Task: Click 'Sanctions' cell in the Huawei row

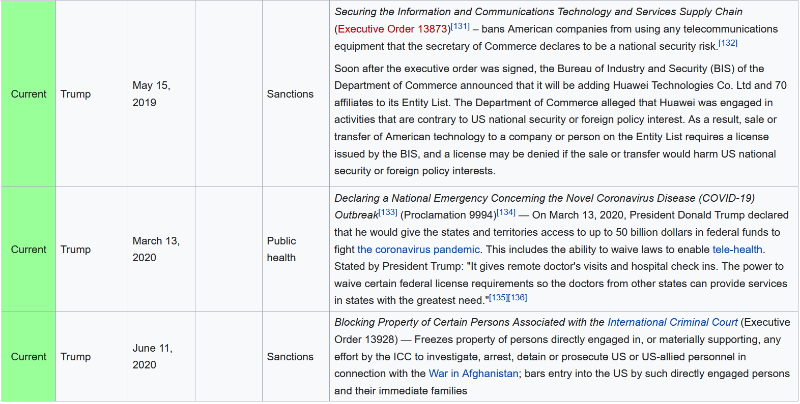Action: tap(291, 94)
